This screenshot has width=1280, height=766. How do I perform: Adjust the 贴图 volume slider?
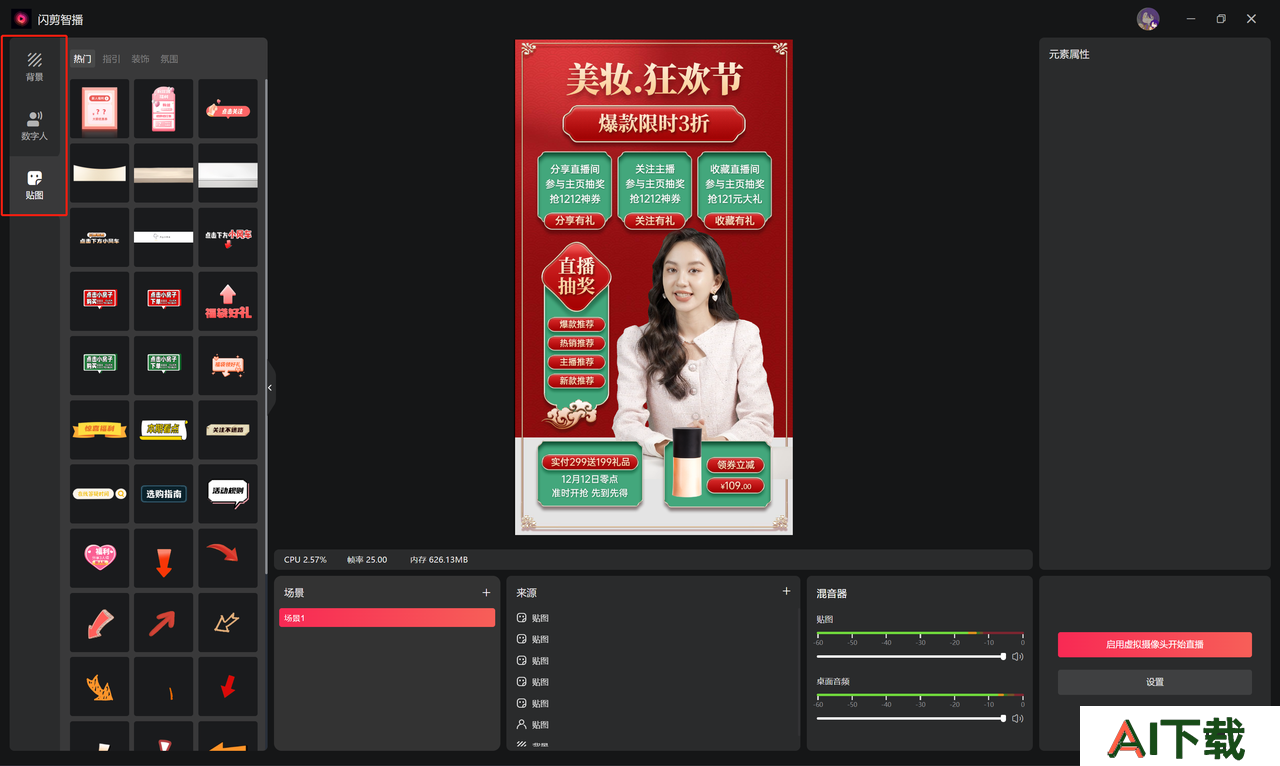[910, 657]
